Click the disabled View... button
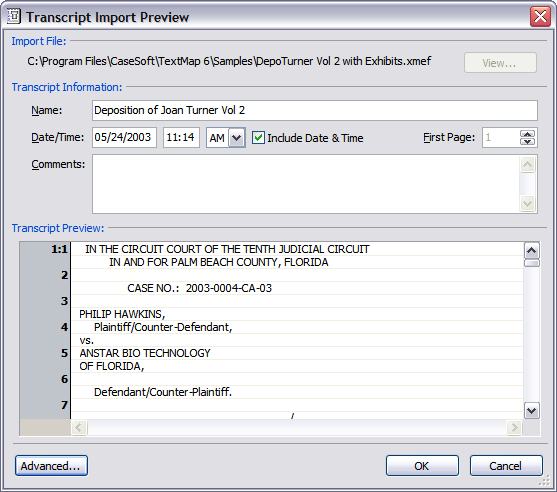Image resolution: width=557 pixels, height=492 pixels. coord(500,63)
